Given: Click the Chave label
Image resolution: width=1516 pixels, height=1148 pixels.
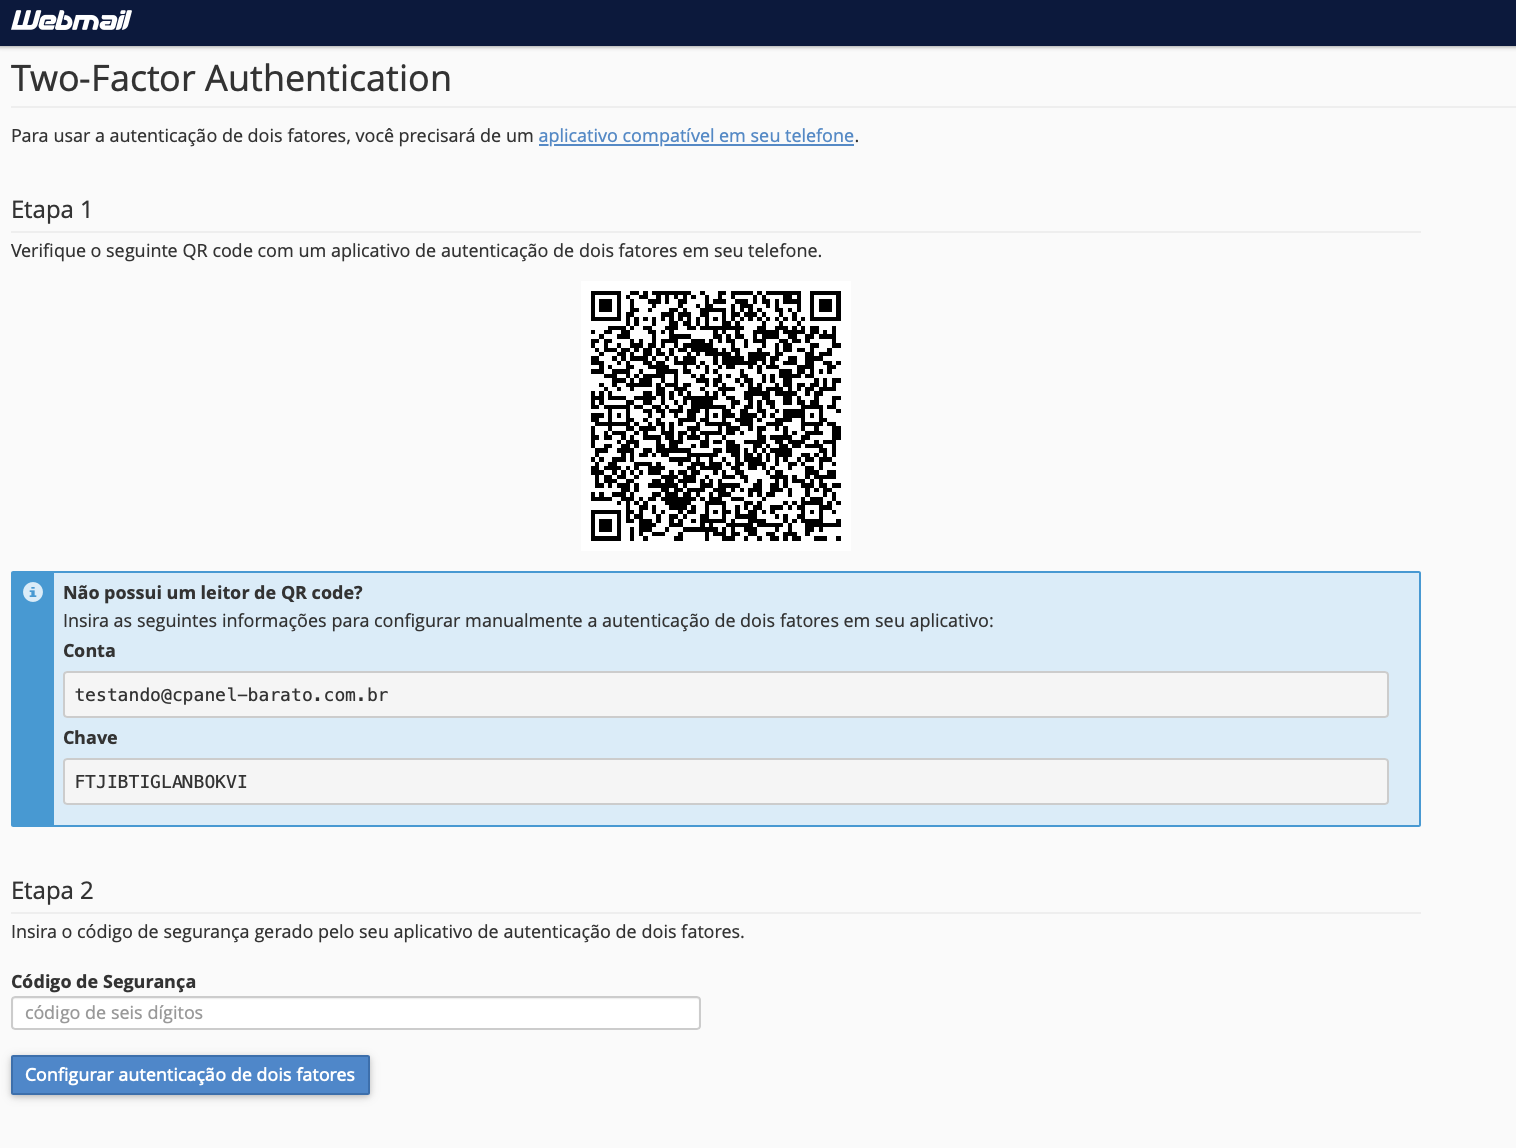Looking at the screenshot, I should pyautogui.click(x=90, y=738).
